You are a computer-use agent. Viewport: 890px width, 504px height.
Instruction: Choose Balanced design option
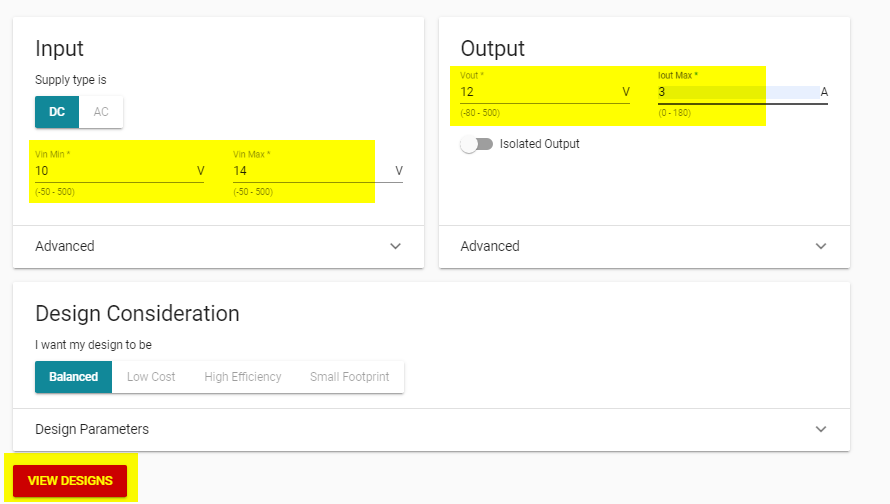(74, 377)
